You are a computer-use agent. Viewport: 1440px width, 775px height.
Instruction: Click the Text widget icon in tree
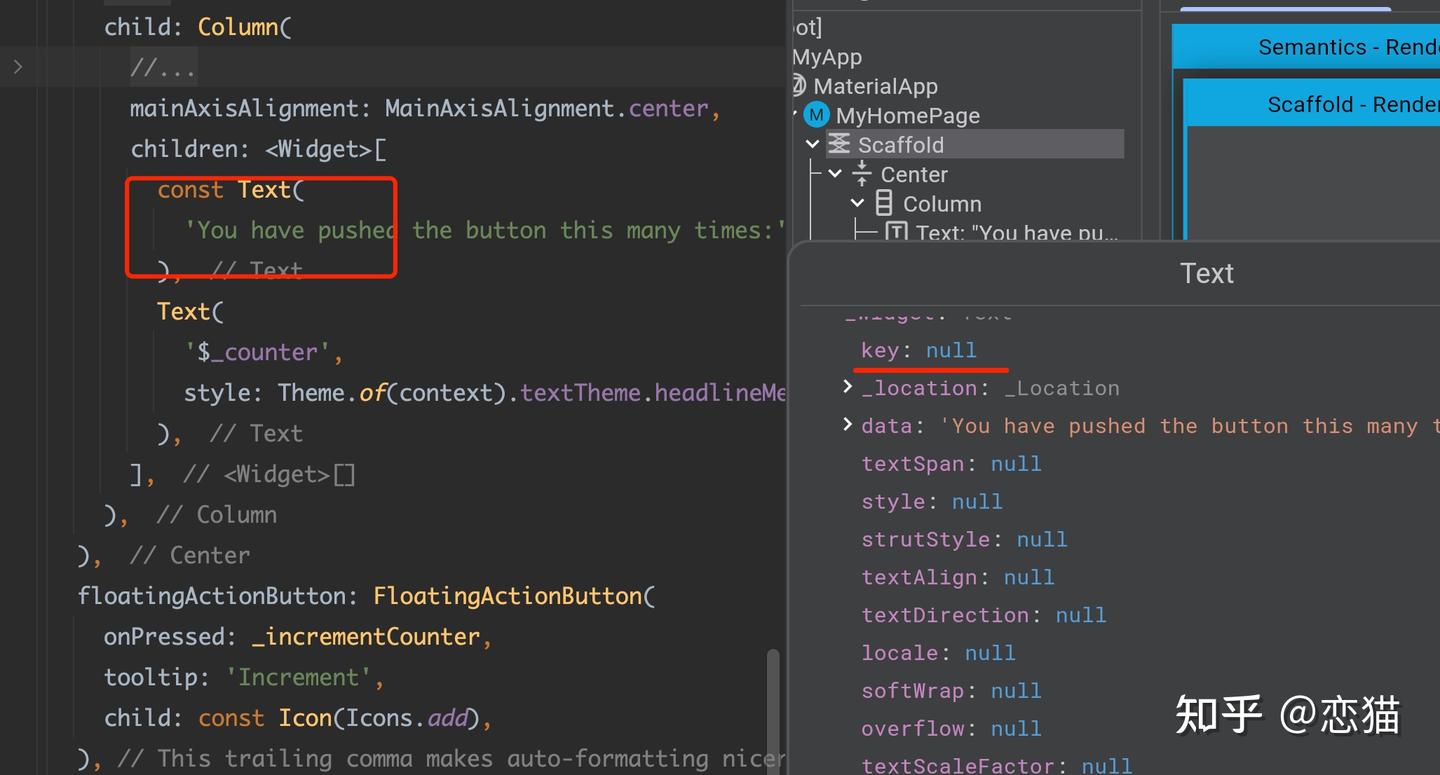pos(897,232)
